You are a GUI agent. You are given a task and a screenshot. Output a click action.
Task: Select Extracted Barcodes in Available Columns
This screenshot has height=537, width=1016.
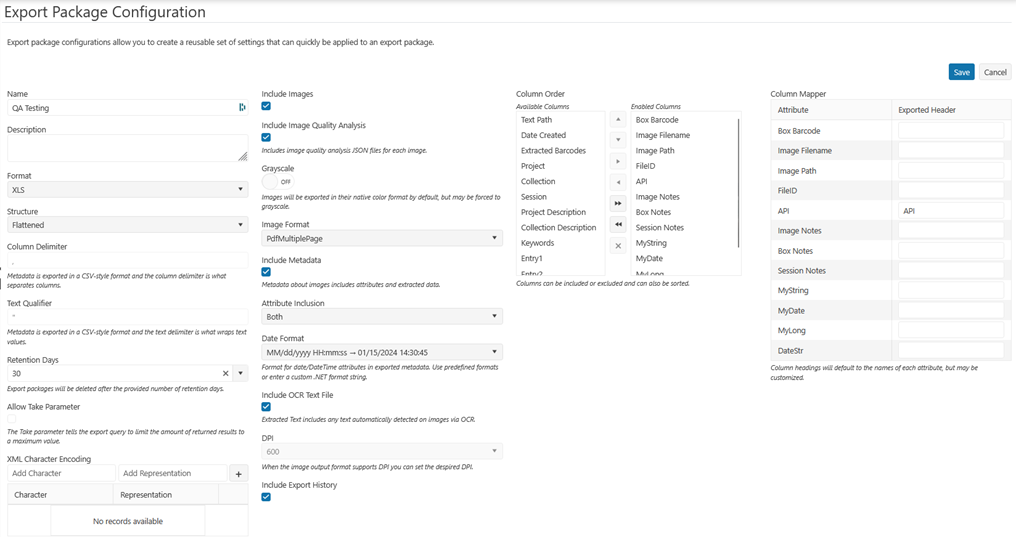tap(553, 151)
